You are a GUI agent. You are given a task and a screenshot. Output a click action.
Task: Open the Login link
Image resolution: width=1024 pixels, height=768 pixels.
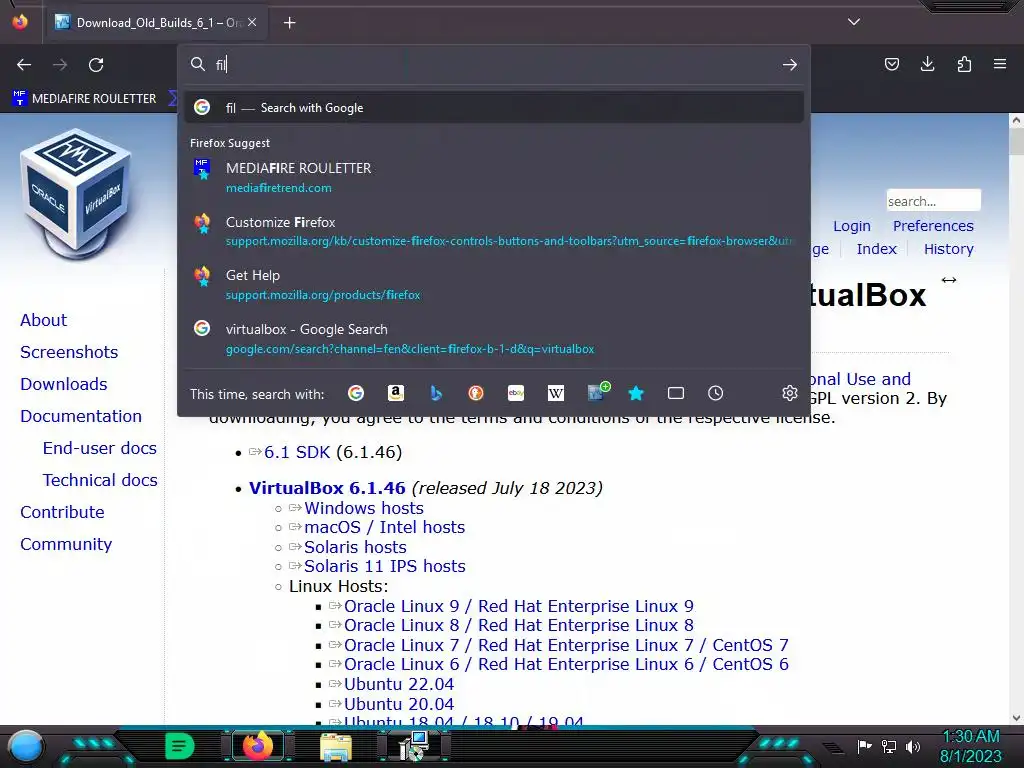point(852,226)
